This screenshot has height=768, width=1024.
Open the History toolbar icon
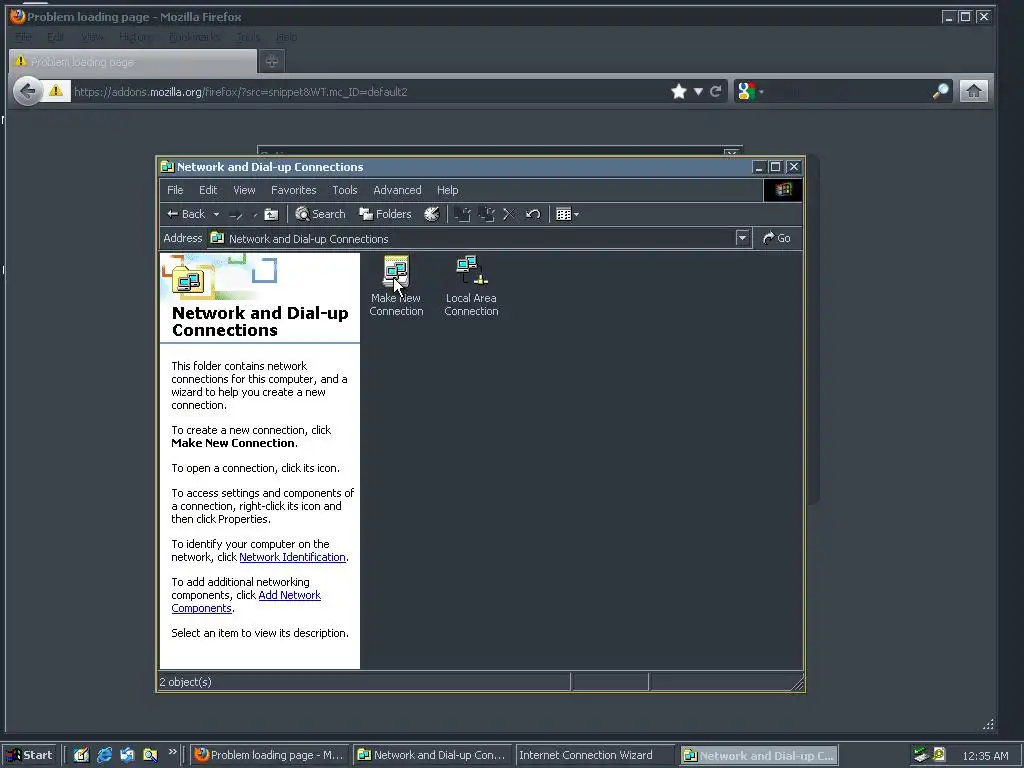(x=432, y=214)
